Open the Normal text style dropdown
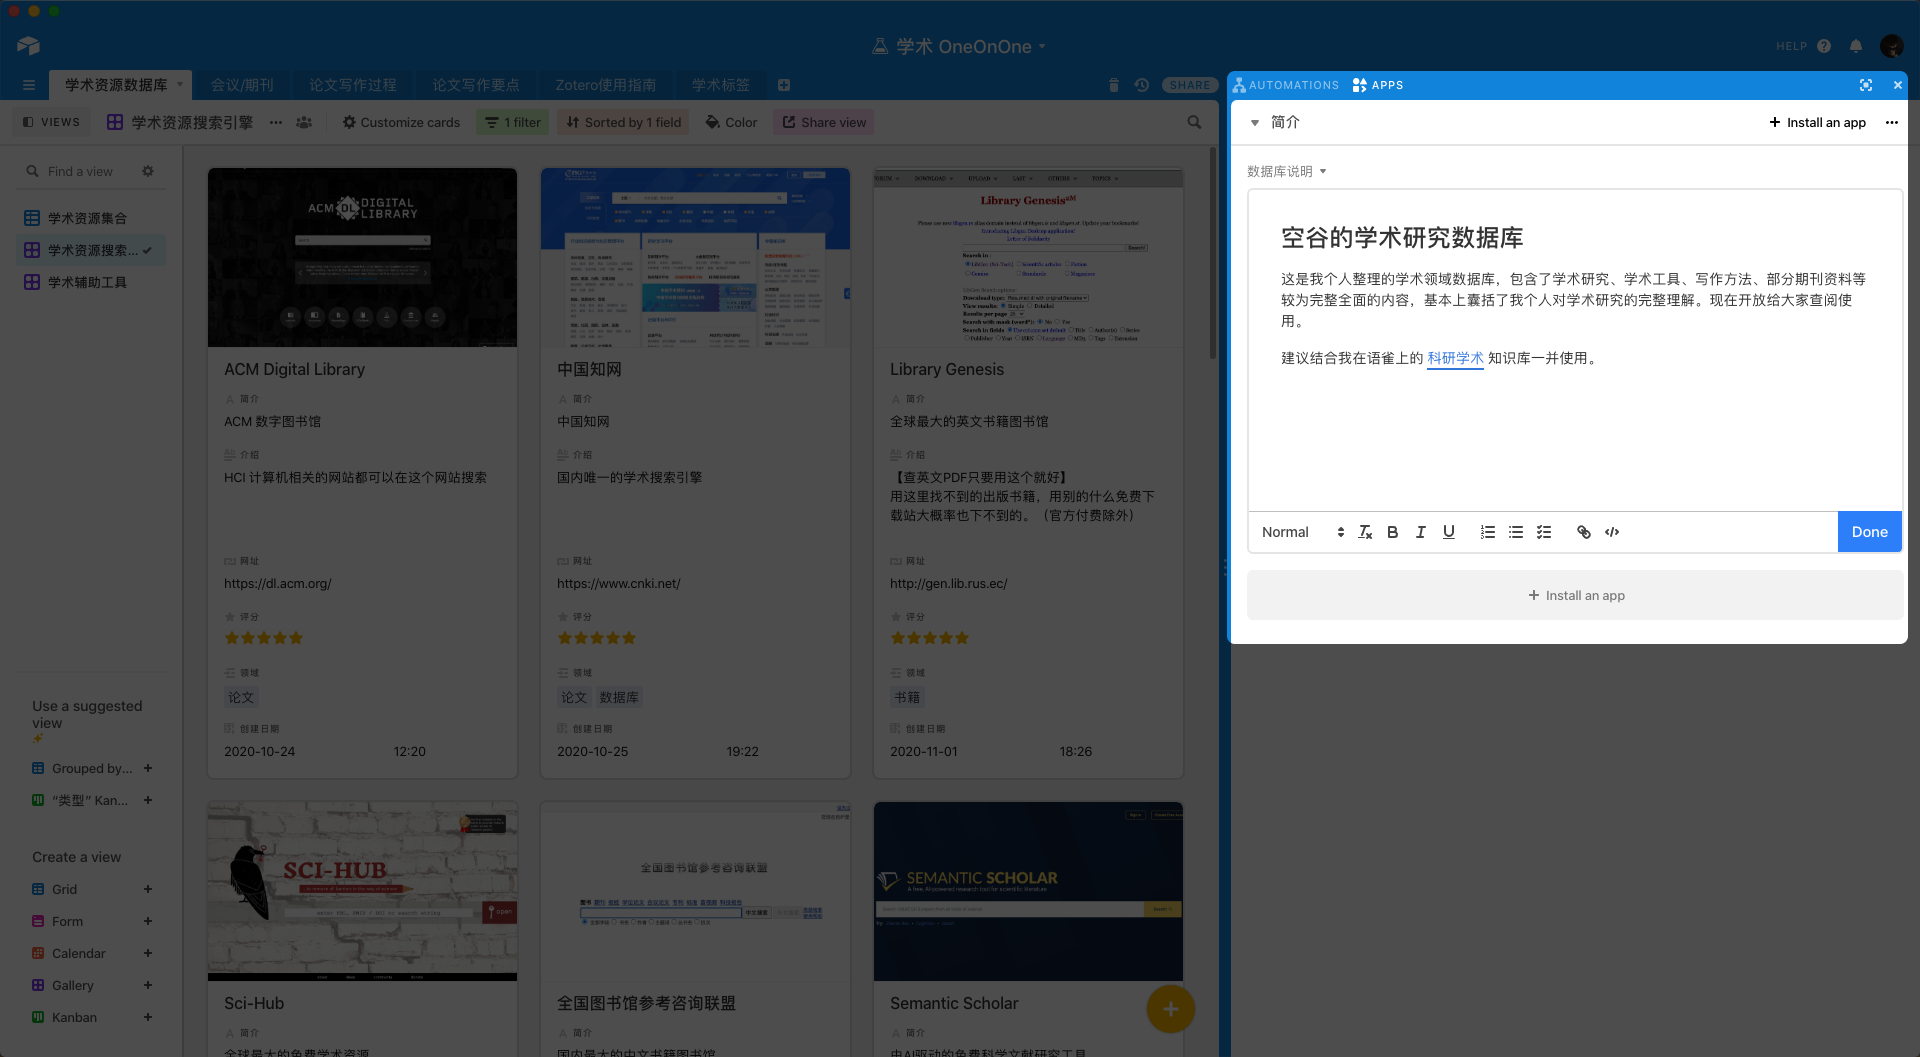 tap(1302, 532)
